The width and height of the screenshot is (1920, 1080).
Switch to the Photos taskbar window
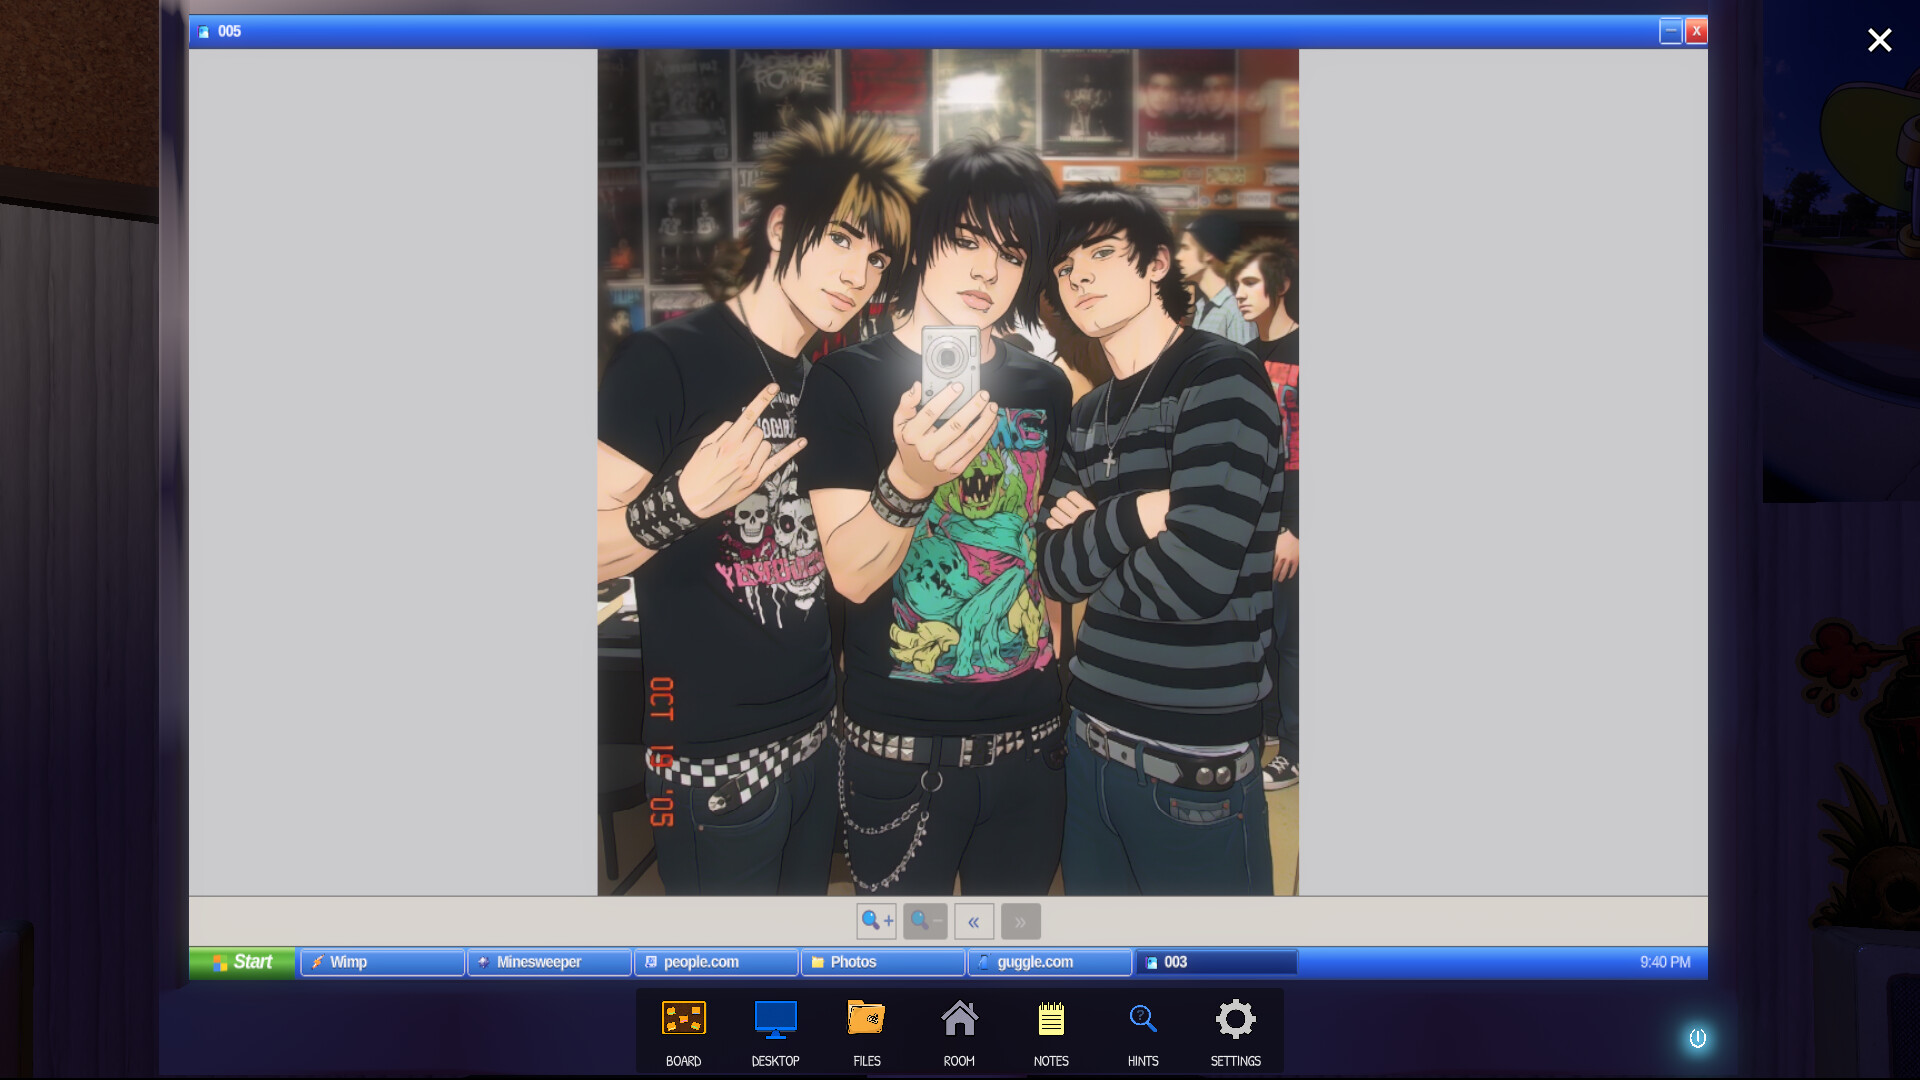point(883,962)
